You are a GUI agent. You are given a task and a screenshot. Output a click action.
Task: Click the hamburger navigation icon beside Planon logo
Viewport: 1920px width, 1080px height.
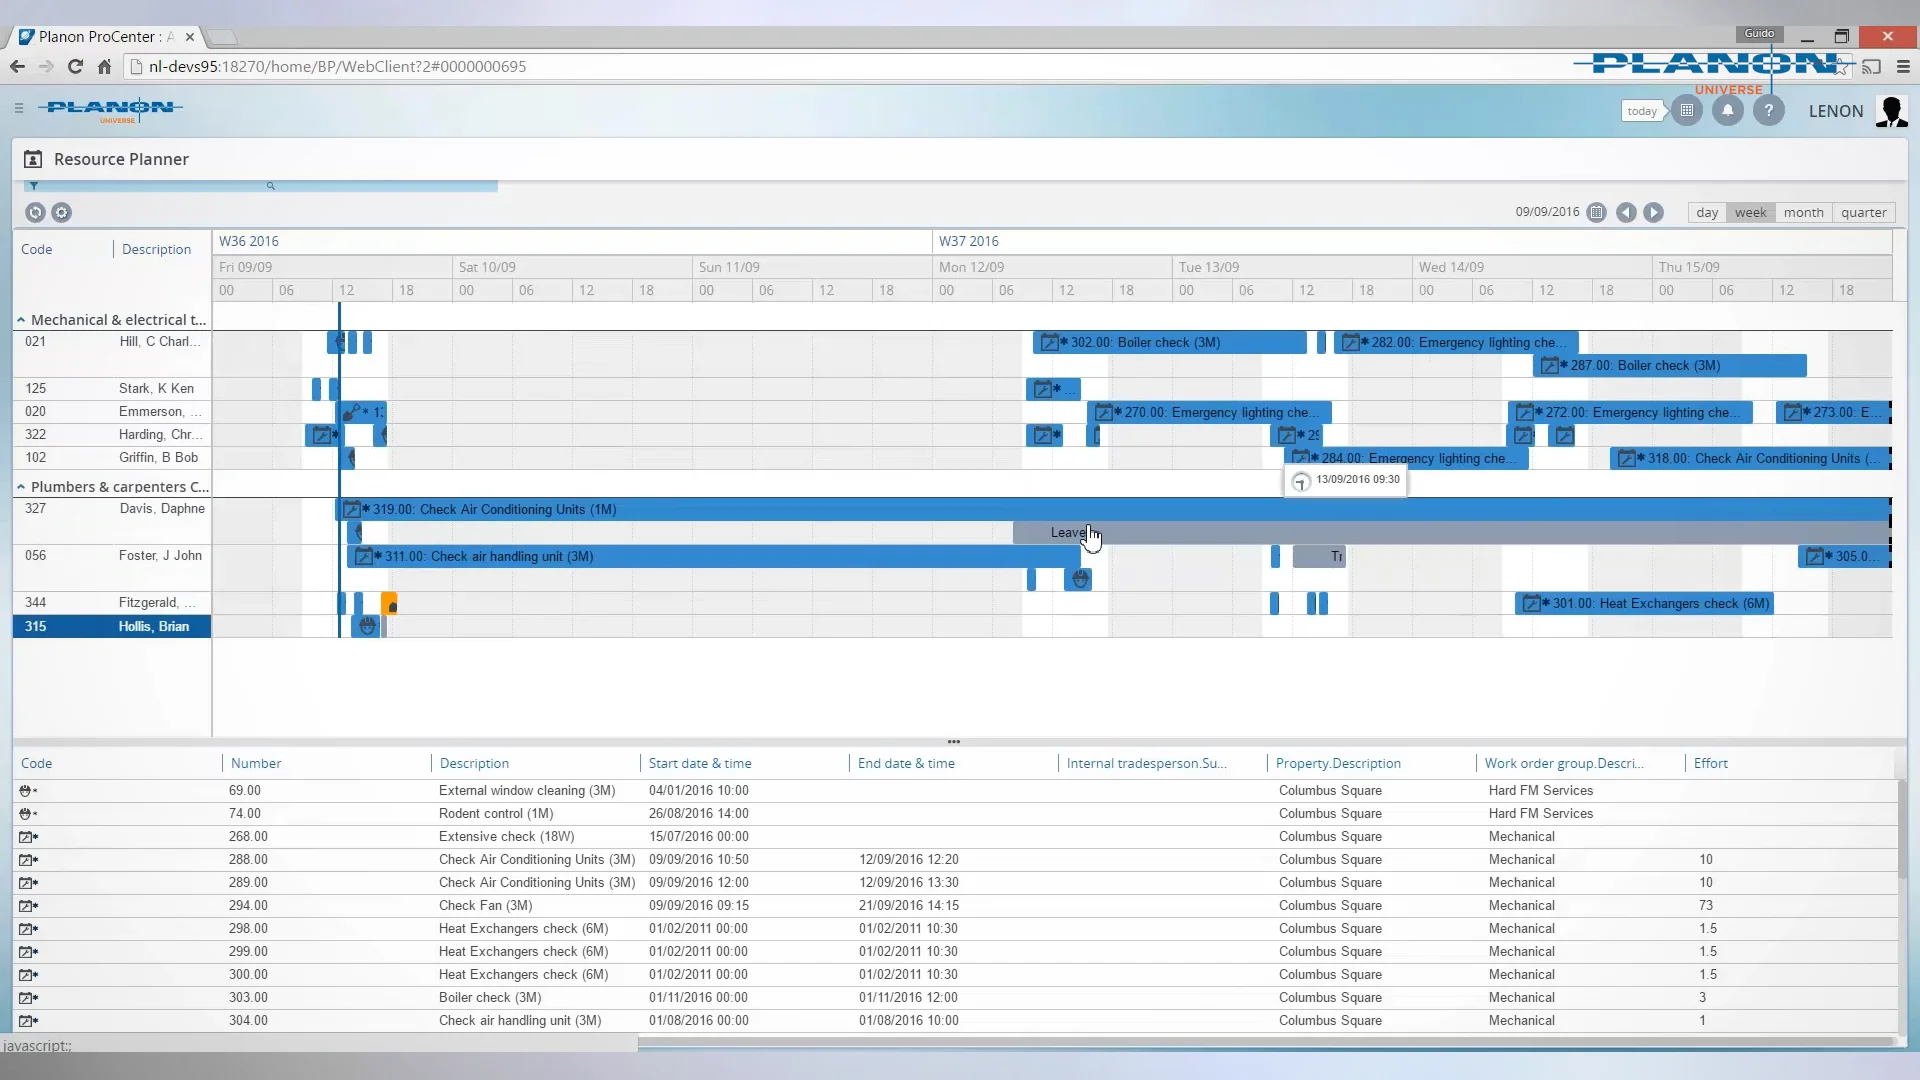click(19, 108)
